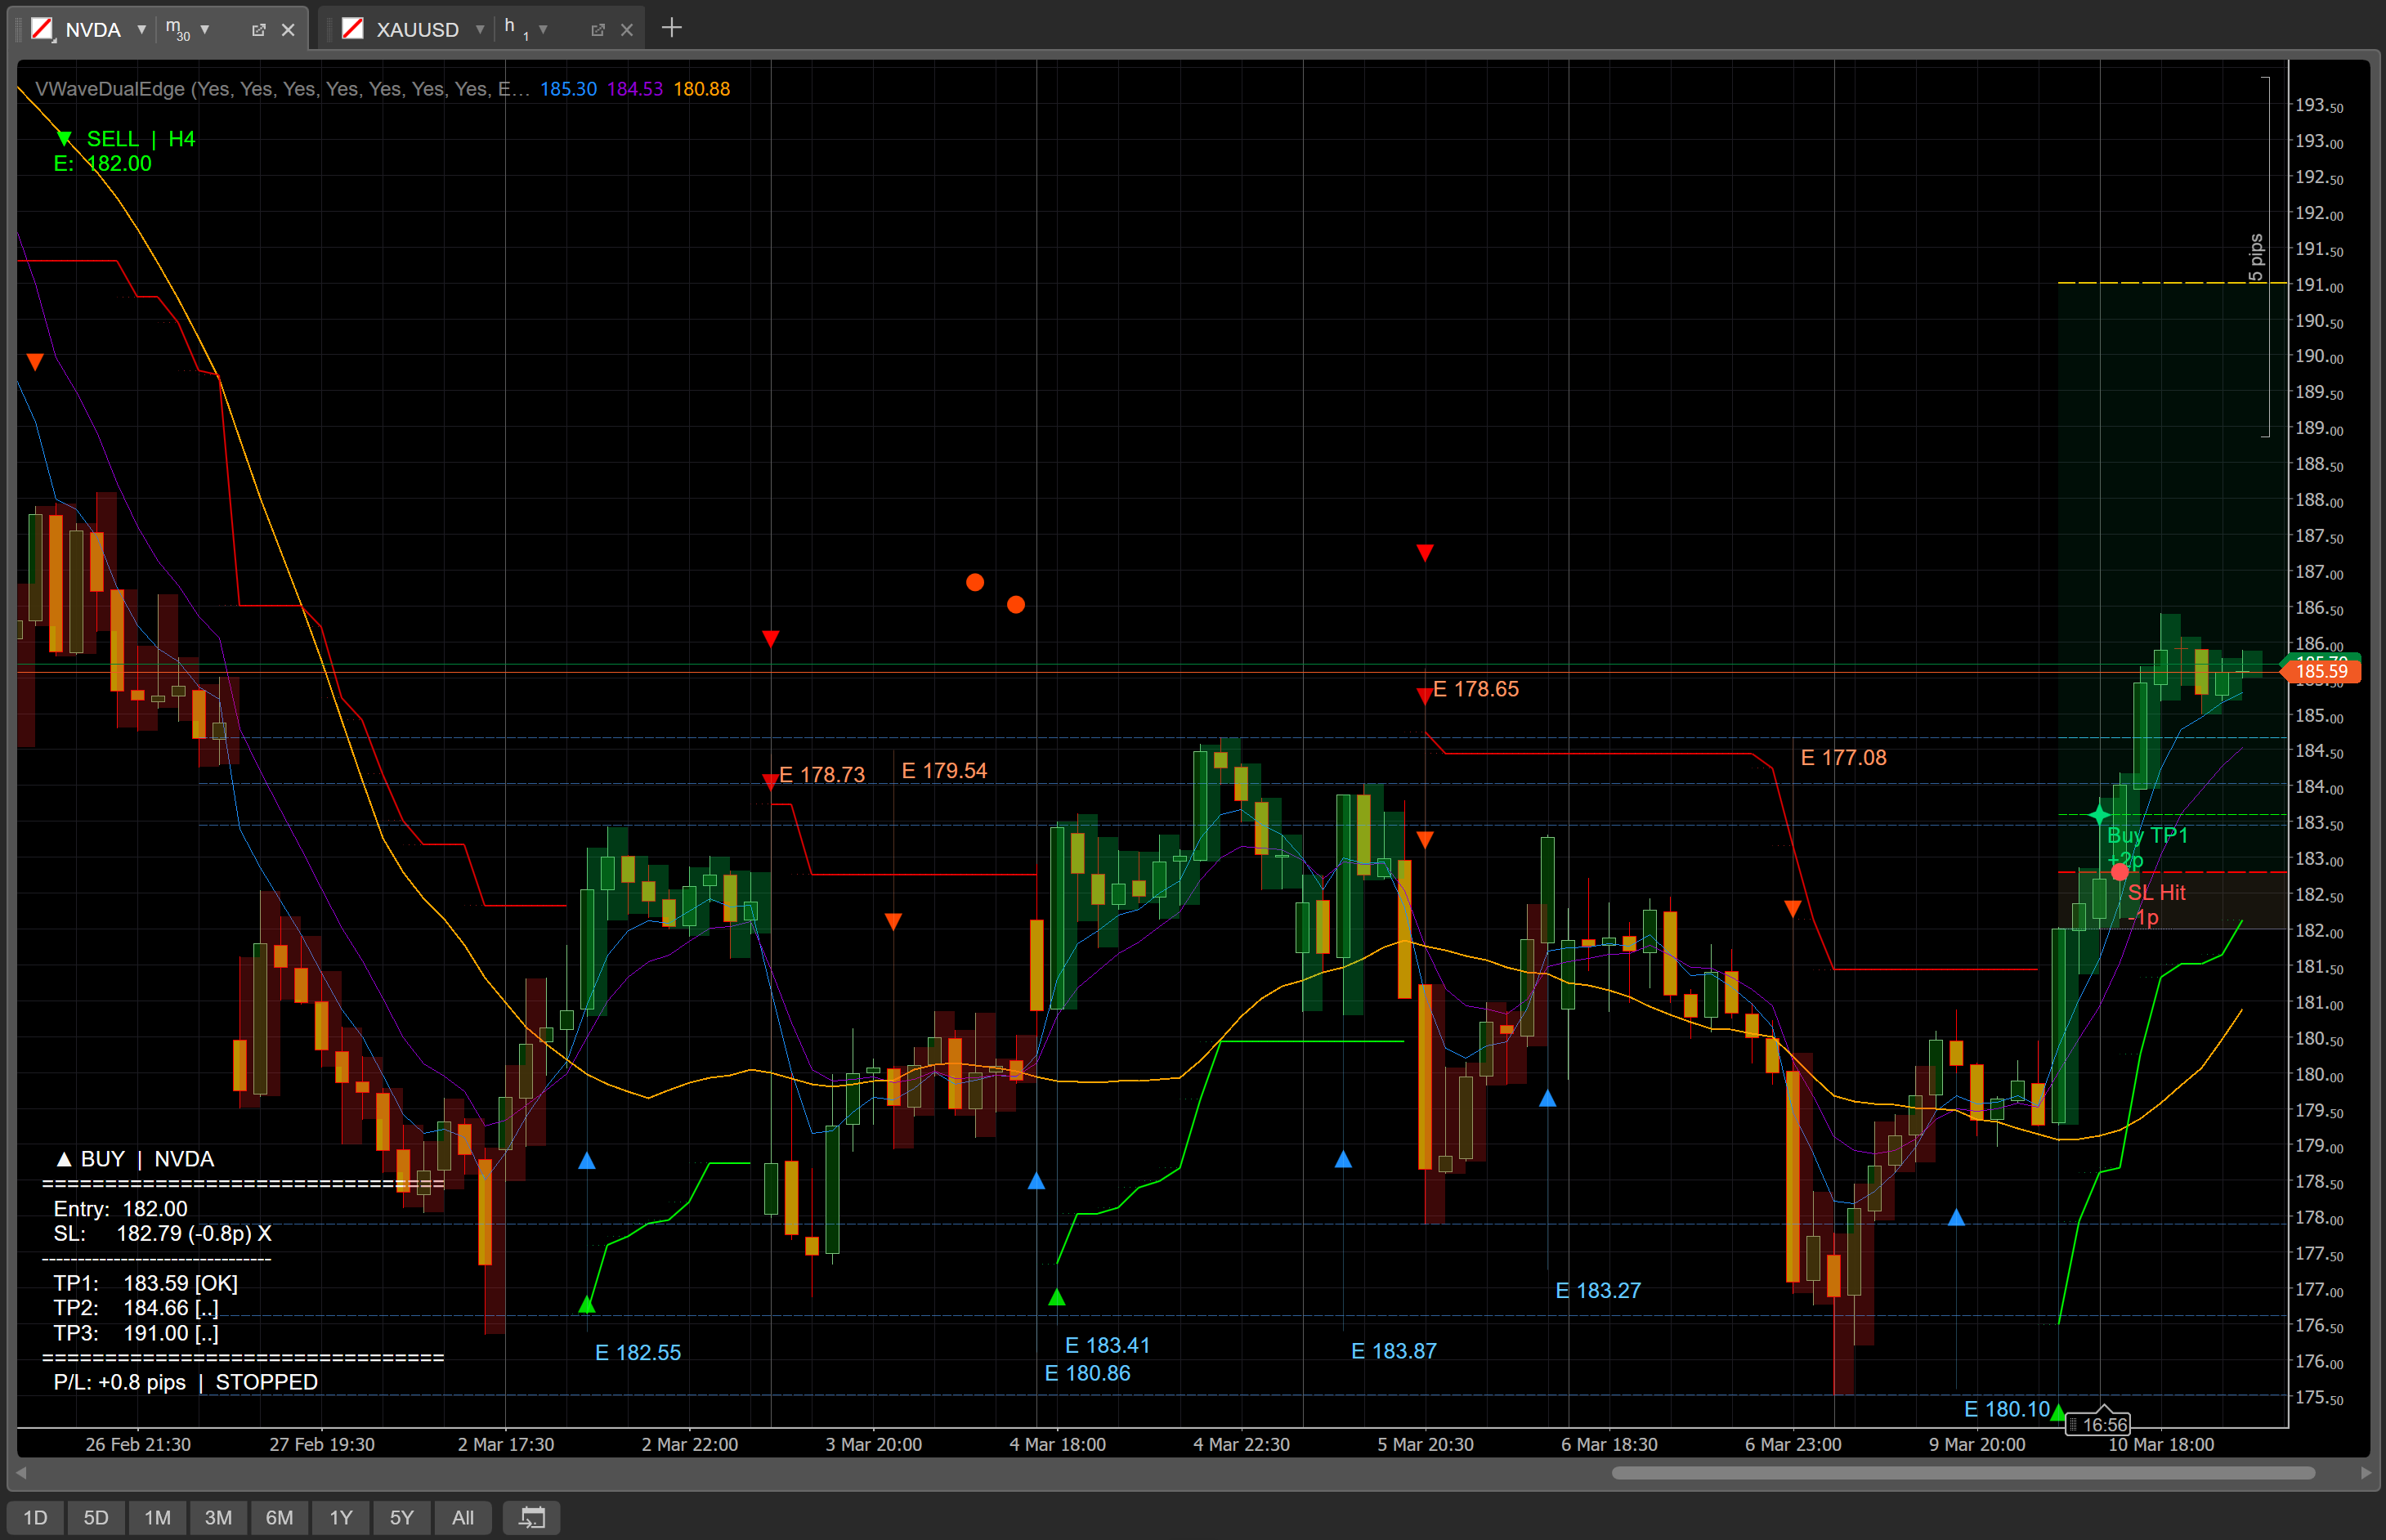Expand the NVDA symbol dropdown arrow
The width and height of the screenshot is (2386, 1540).
[x=141, y=29]
